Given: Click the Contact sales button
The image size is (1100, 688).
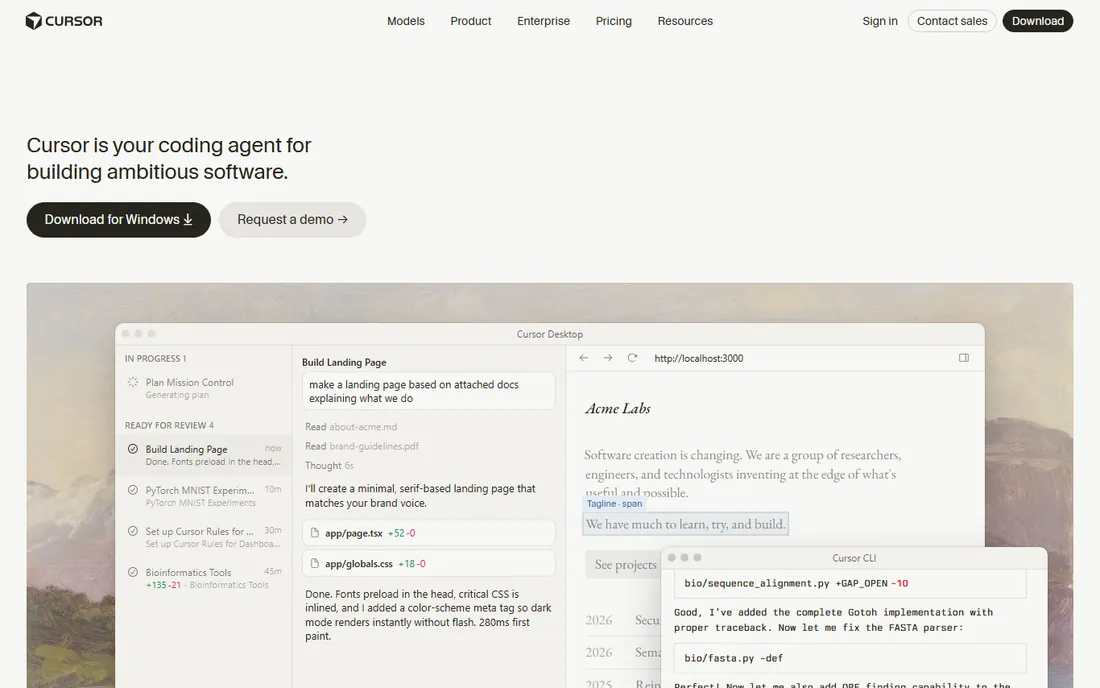Looking at the screenshot, I should pos(952,21).
